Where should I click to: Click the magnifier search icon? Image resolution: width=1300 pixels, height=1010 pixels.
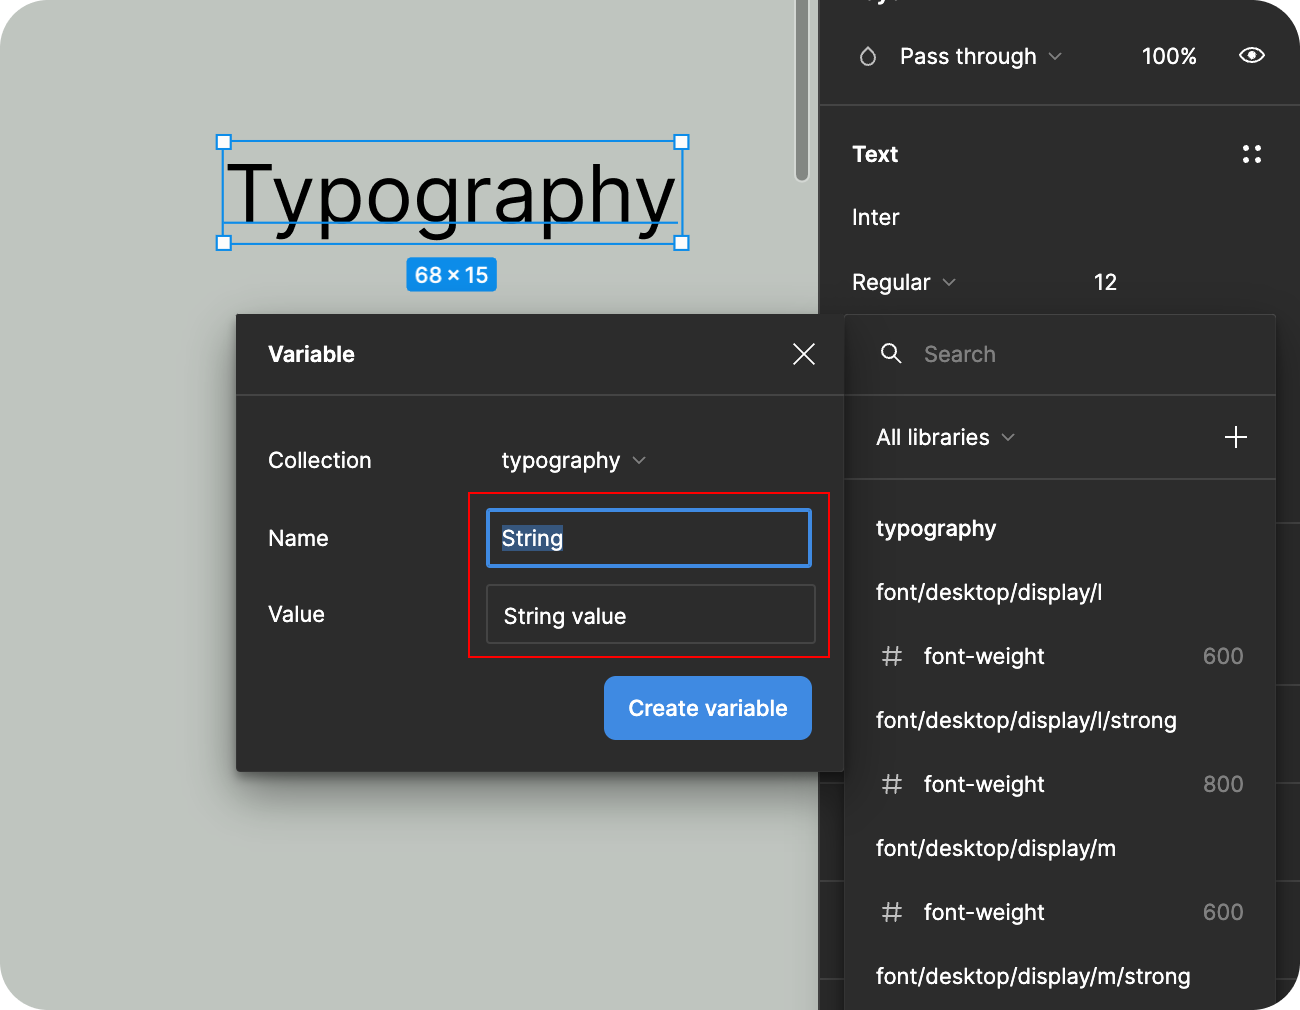(891, 353)
